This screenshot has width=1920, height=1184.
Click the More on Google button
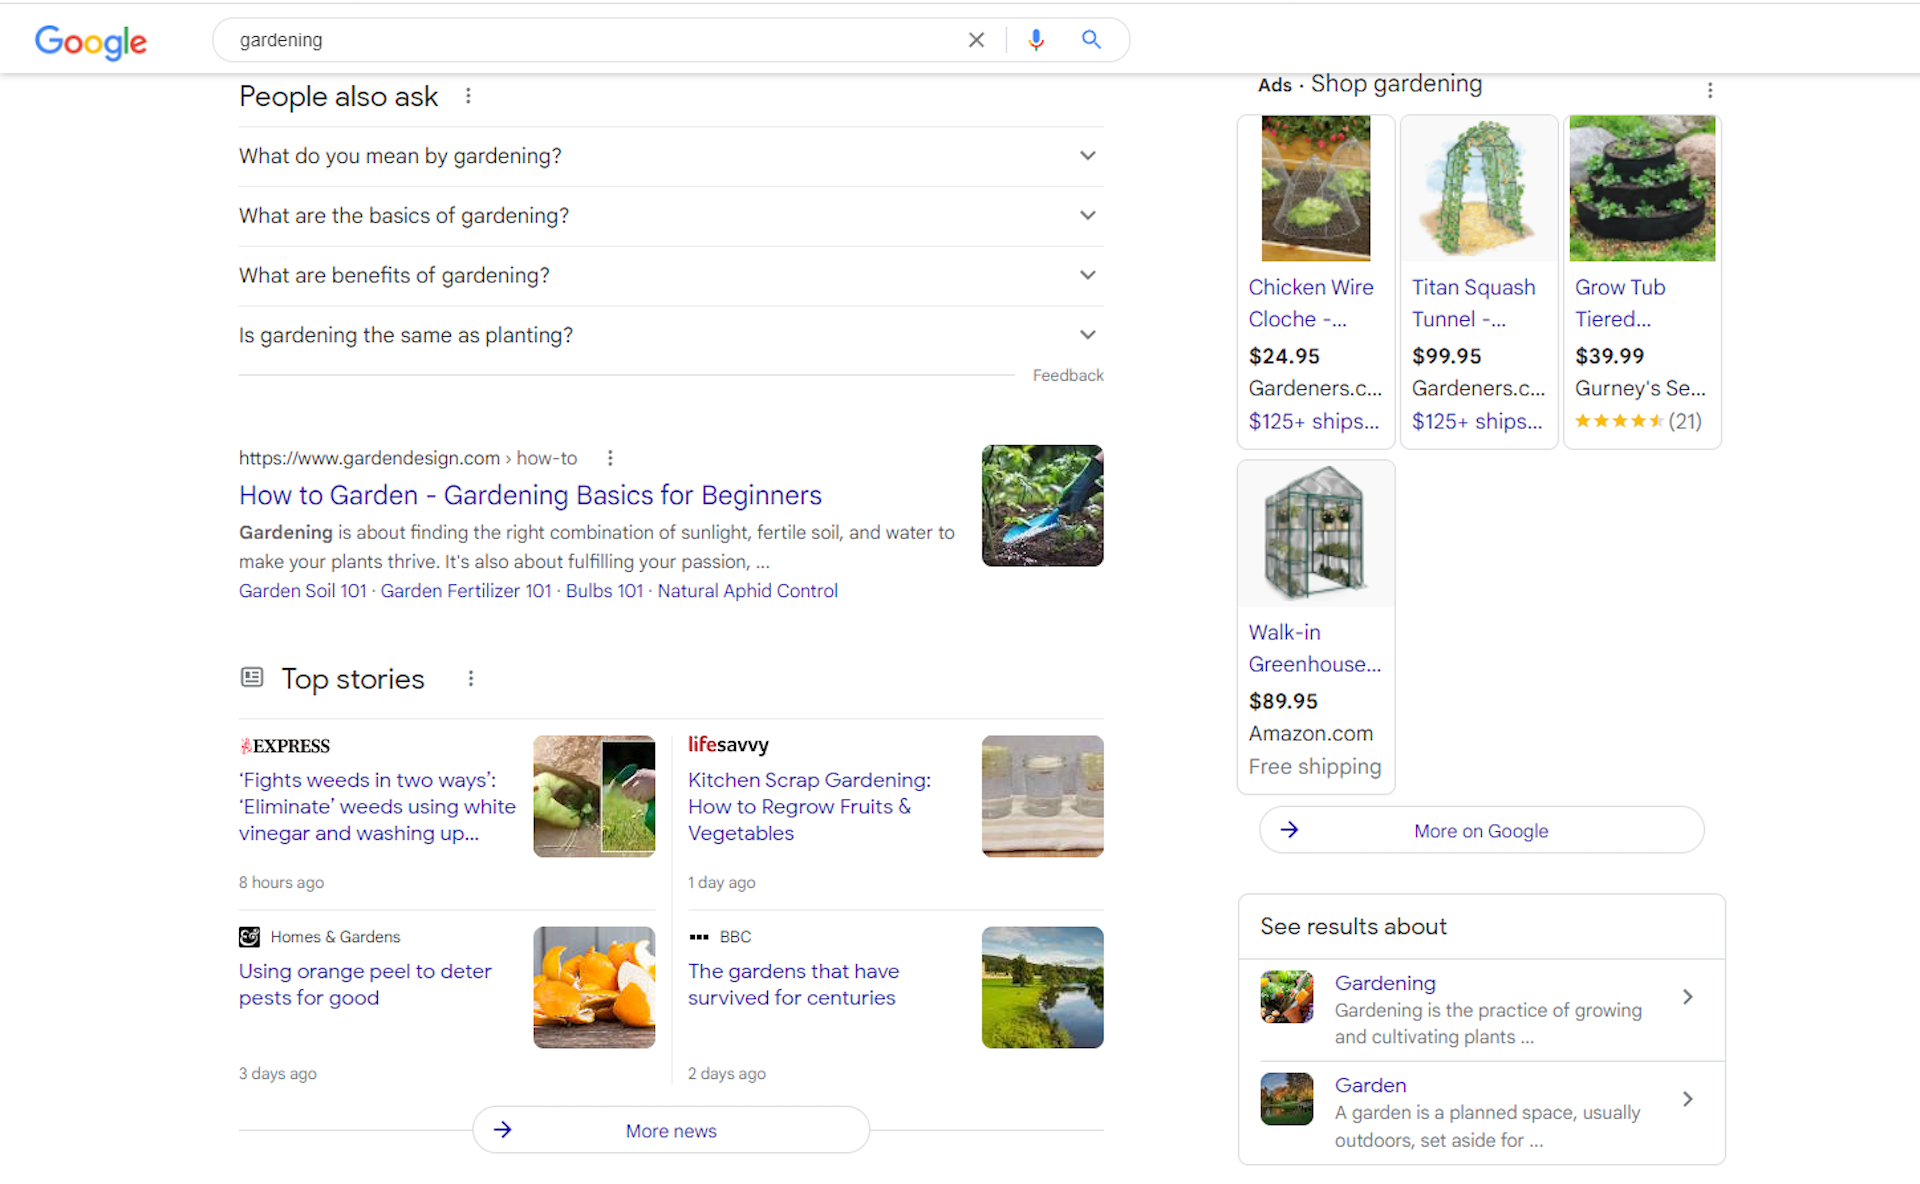pos(1480,830)
